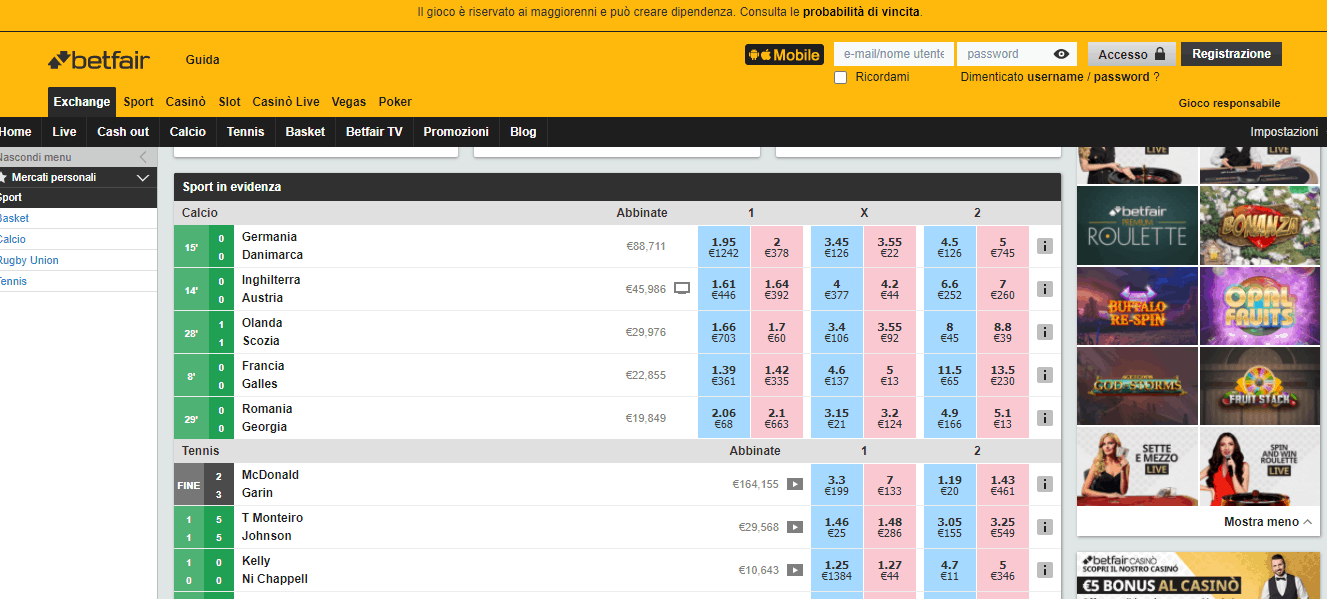Open Fruit Stack game thumbnail
This screenshot has height=599, width=1327.
1260,385
